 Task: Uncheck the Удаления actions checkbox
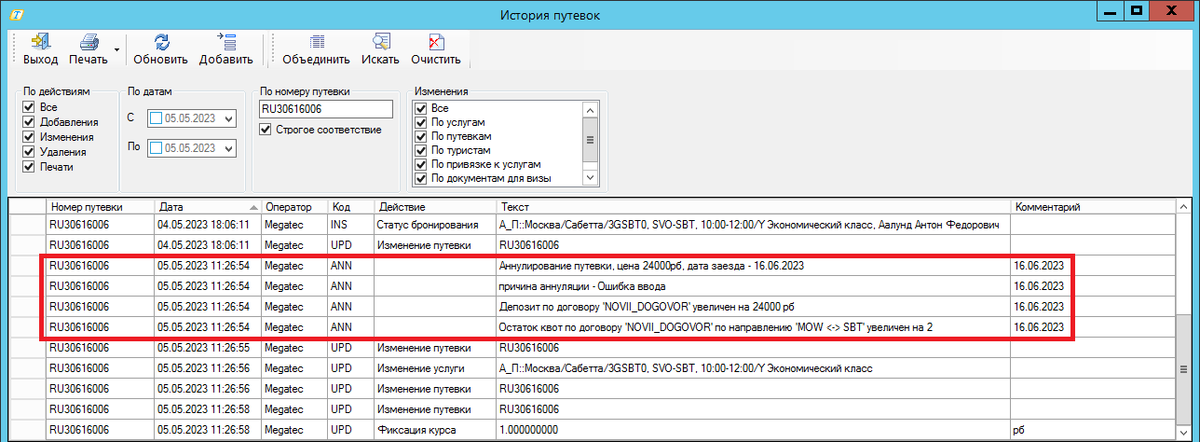28,152
